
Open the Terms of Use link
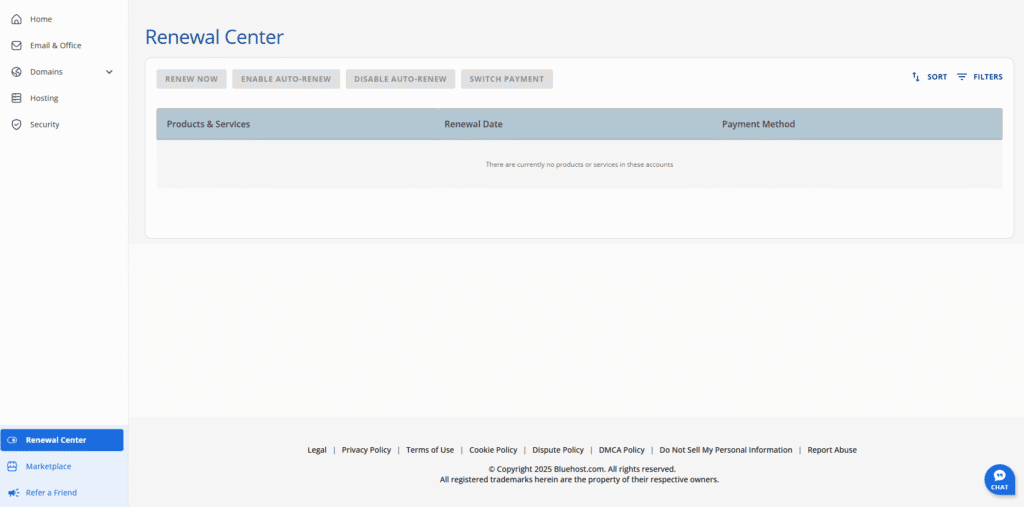coord(430,450)
